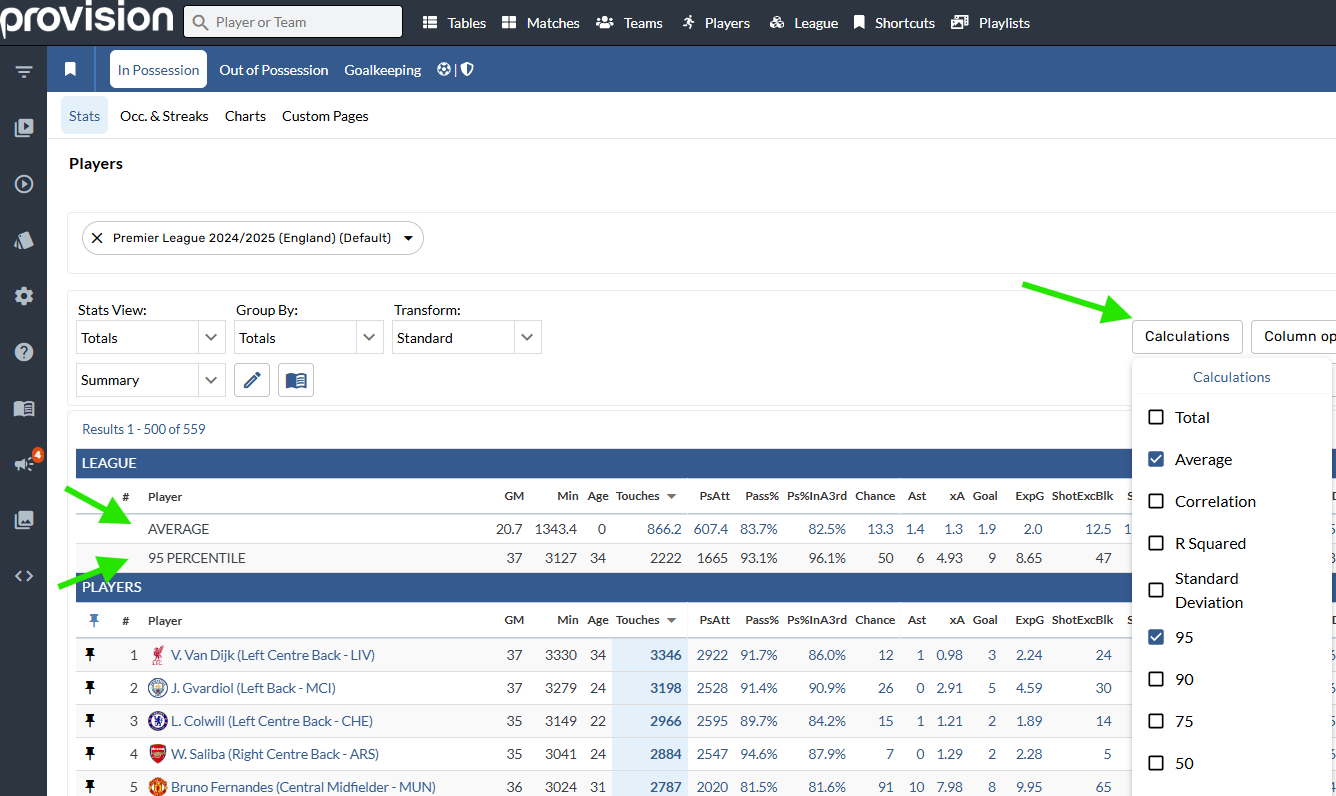Open J. Gvardiol player link

pos(253,688)
